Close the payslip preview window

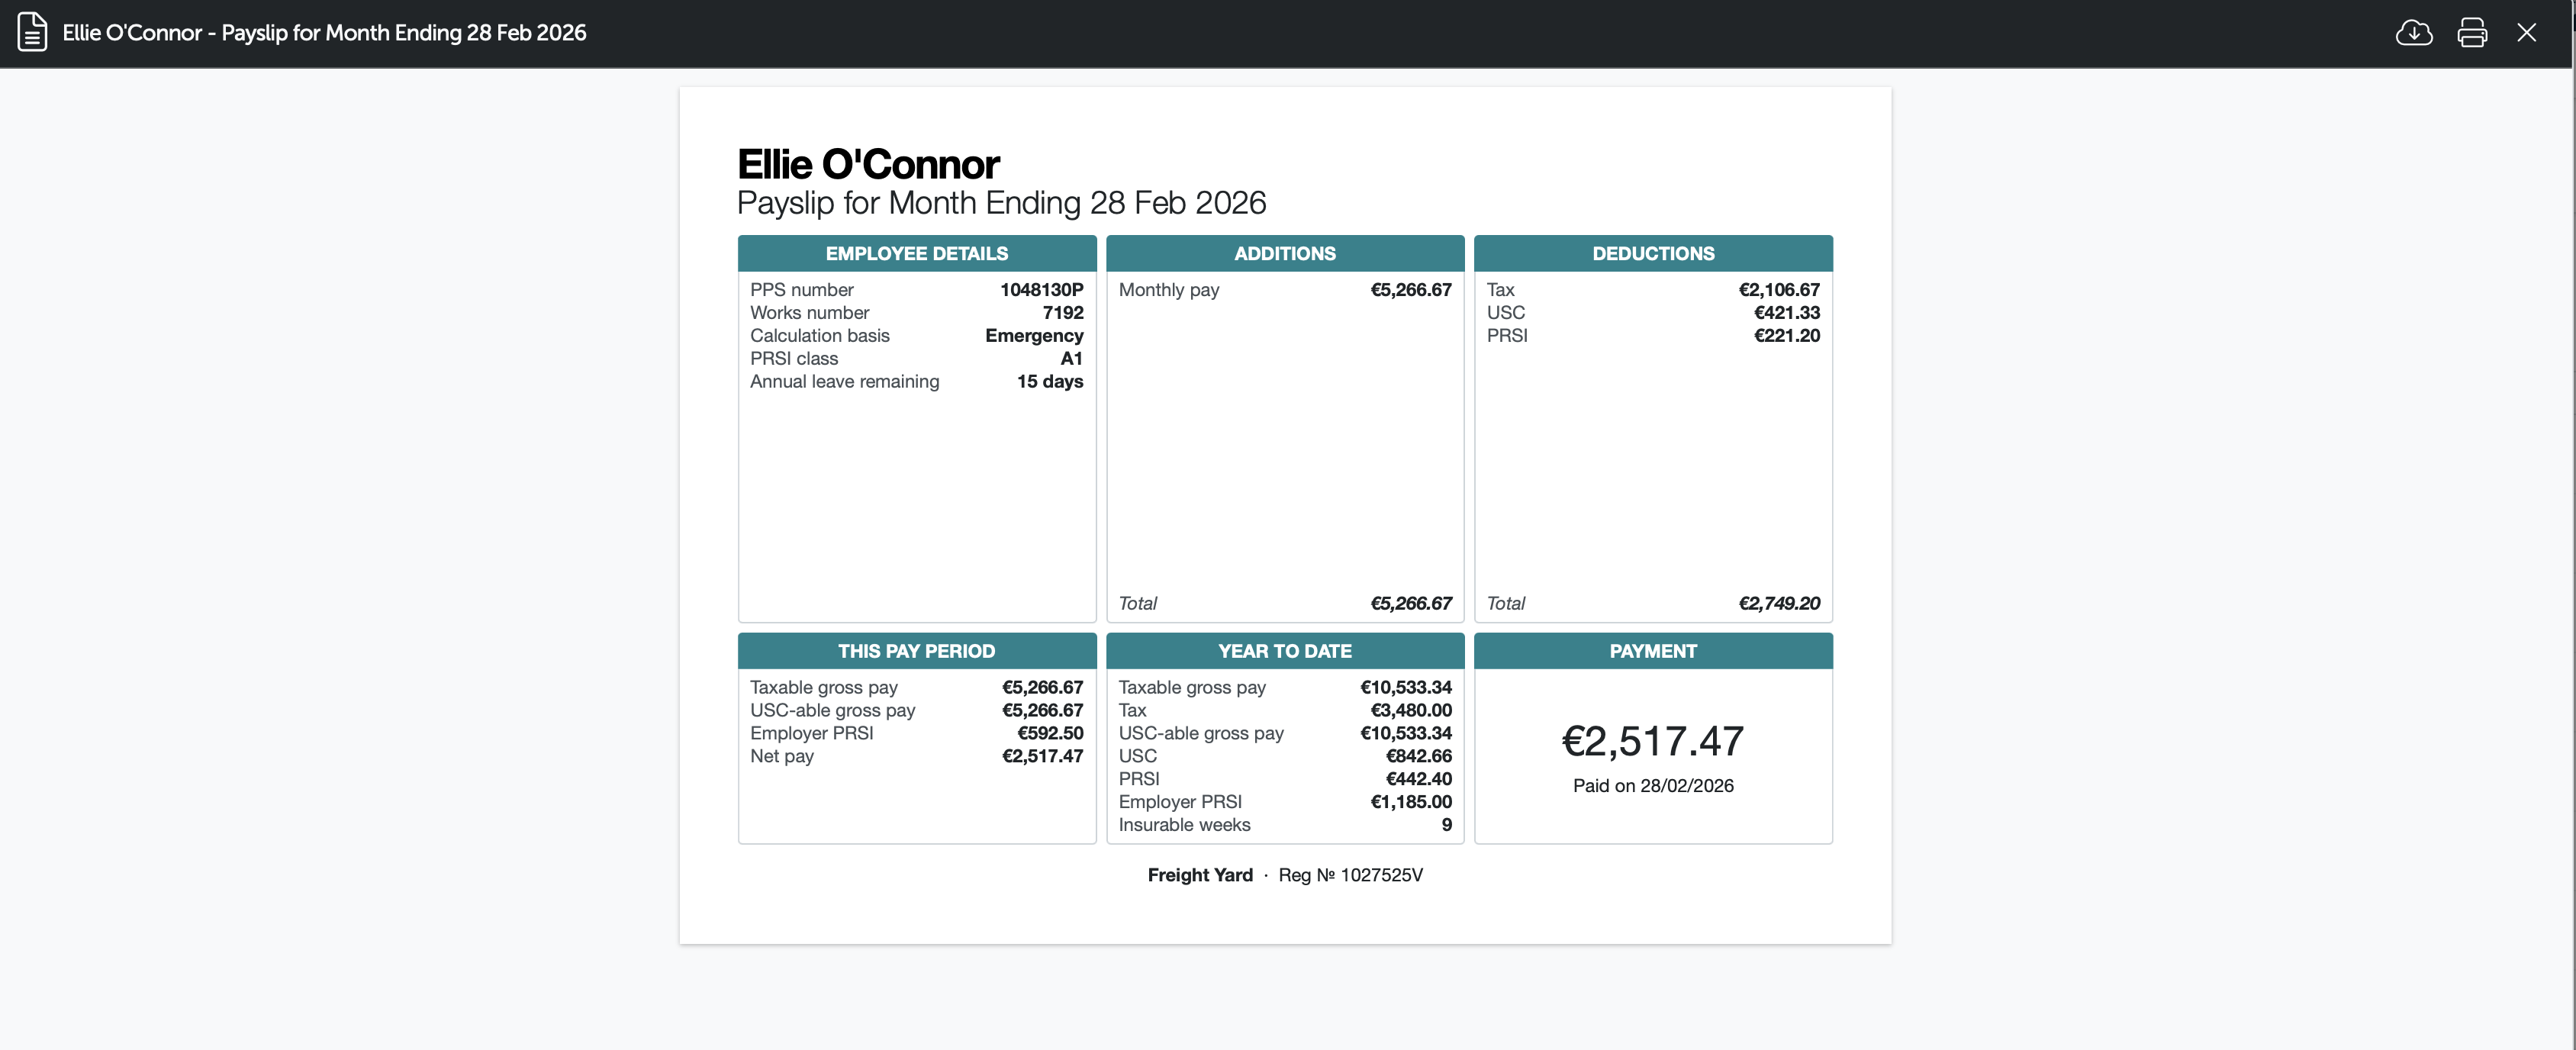[x=2526, y=33]
